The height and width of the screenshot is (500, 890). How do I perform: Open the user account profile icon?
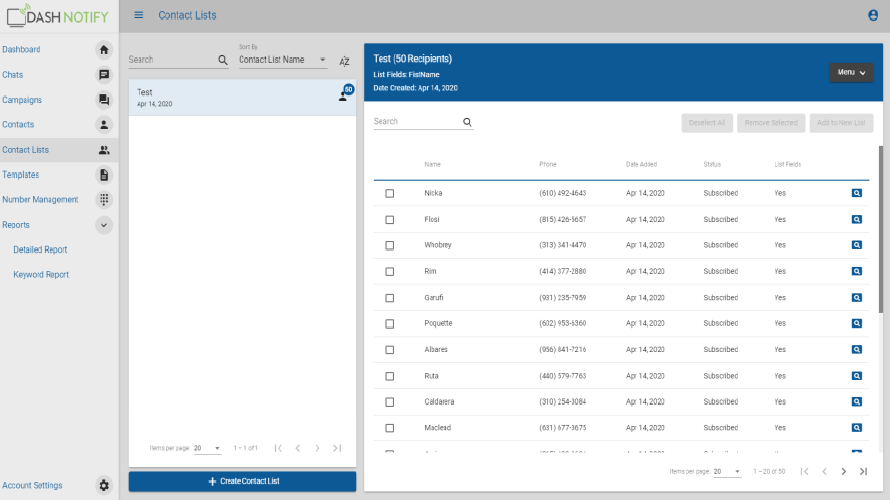click(873, 15)
